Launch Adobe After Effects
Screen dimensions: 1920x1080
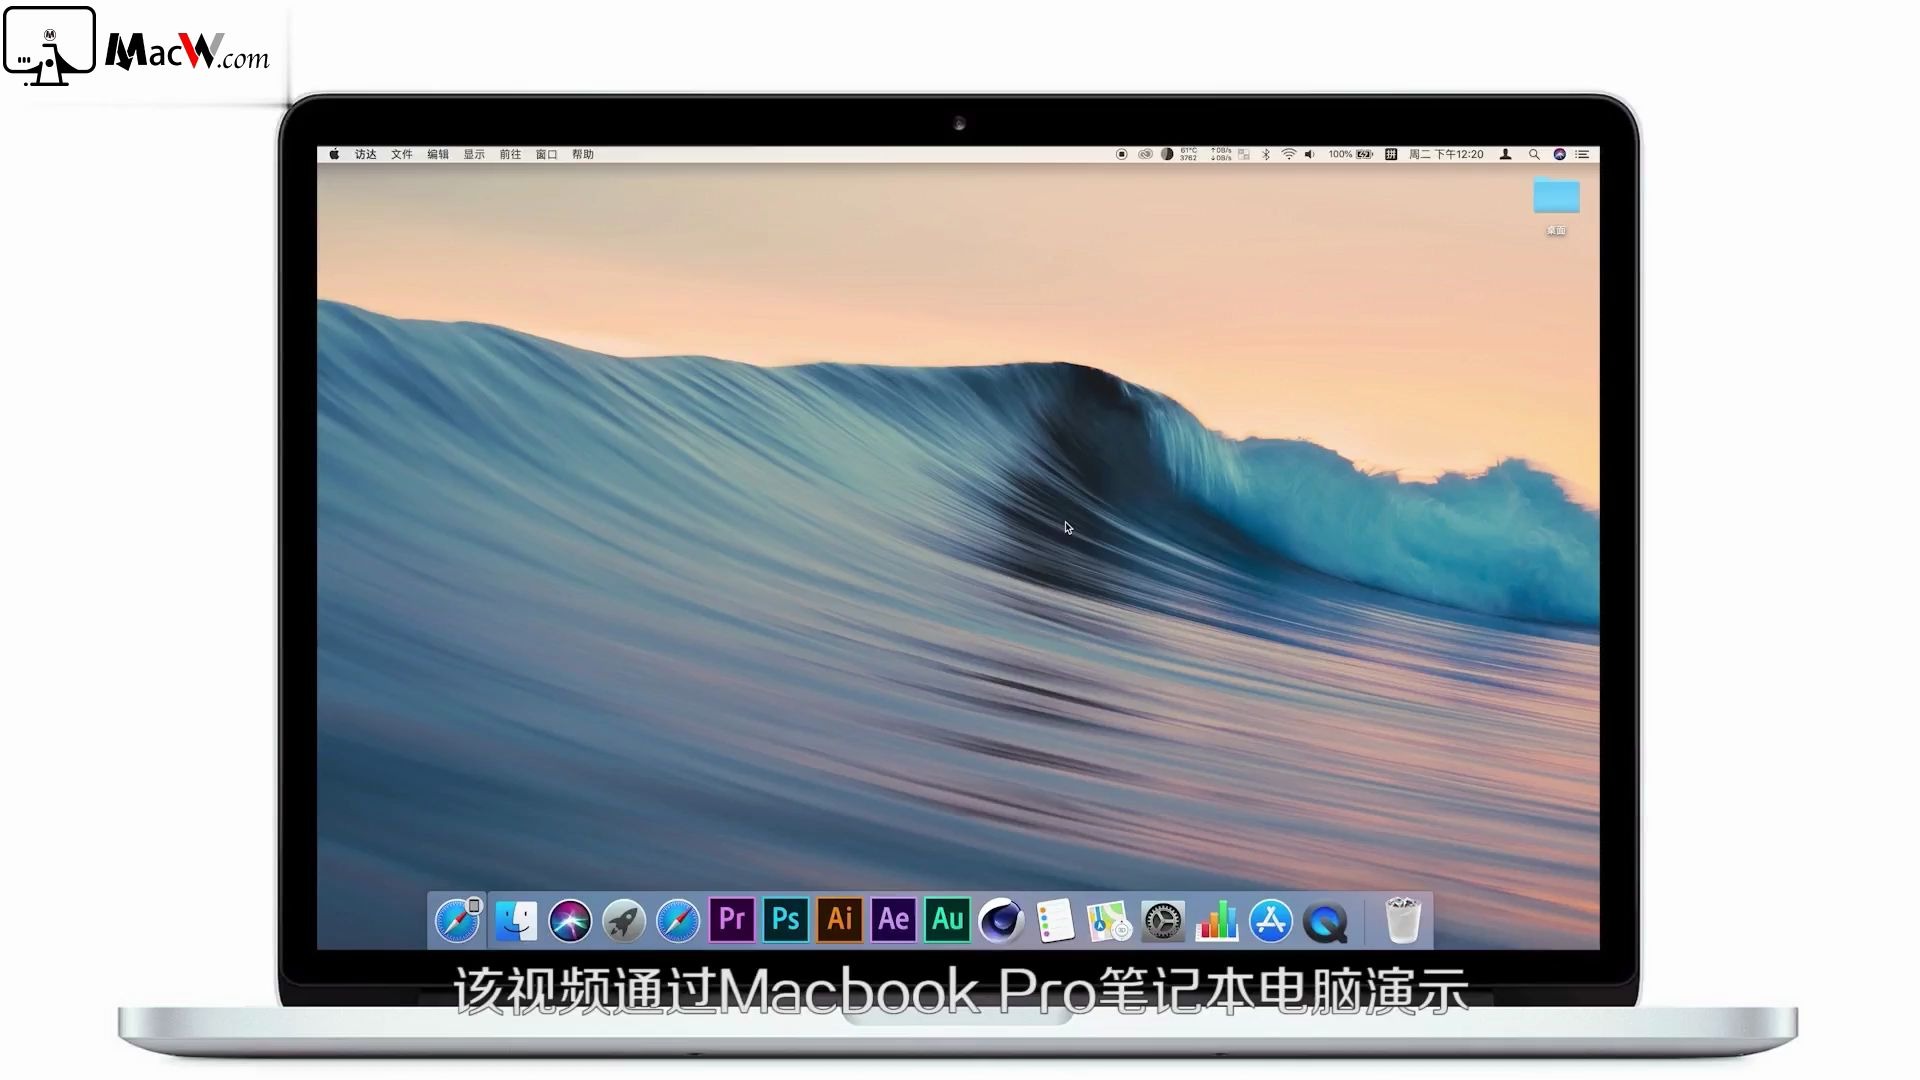point(893,919)
